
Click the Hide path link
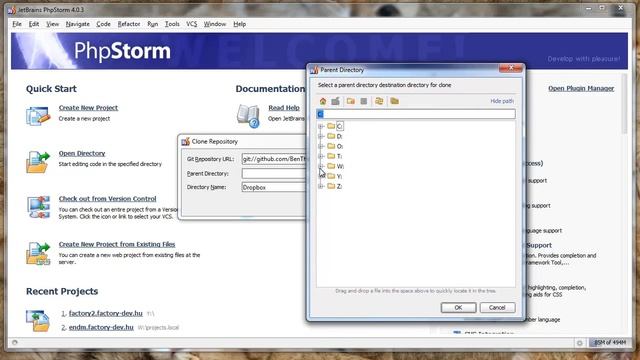pyautogui.click(x=502, y=101)
